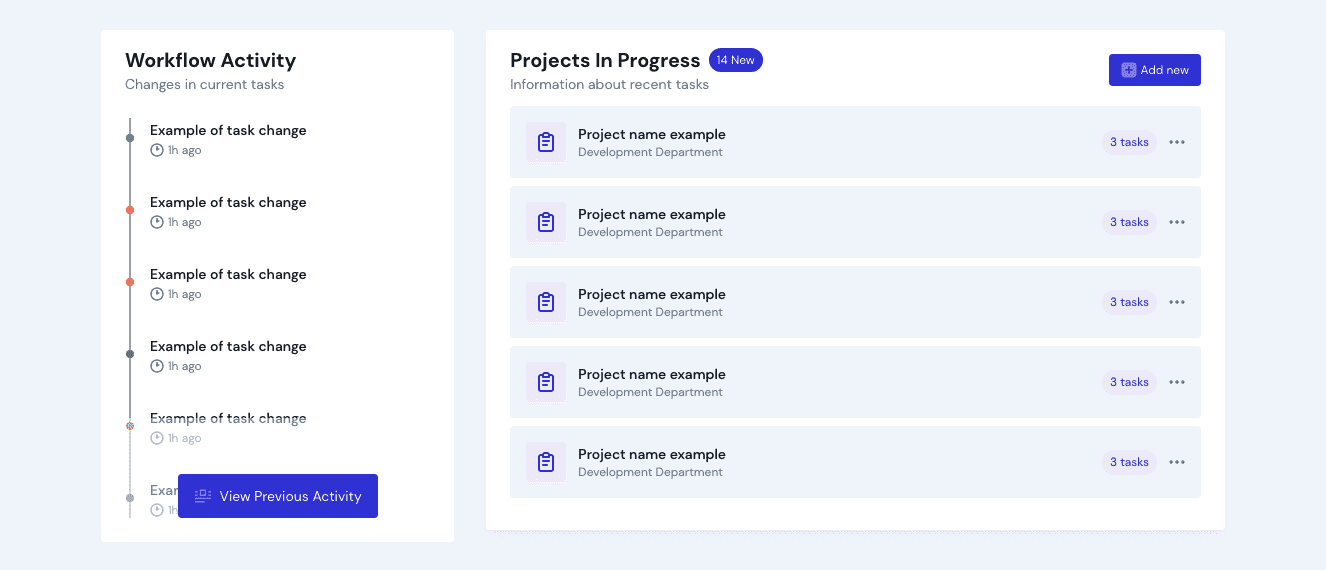Click the 14 New badge
The image size is (1326, 570).
(735, 60)
